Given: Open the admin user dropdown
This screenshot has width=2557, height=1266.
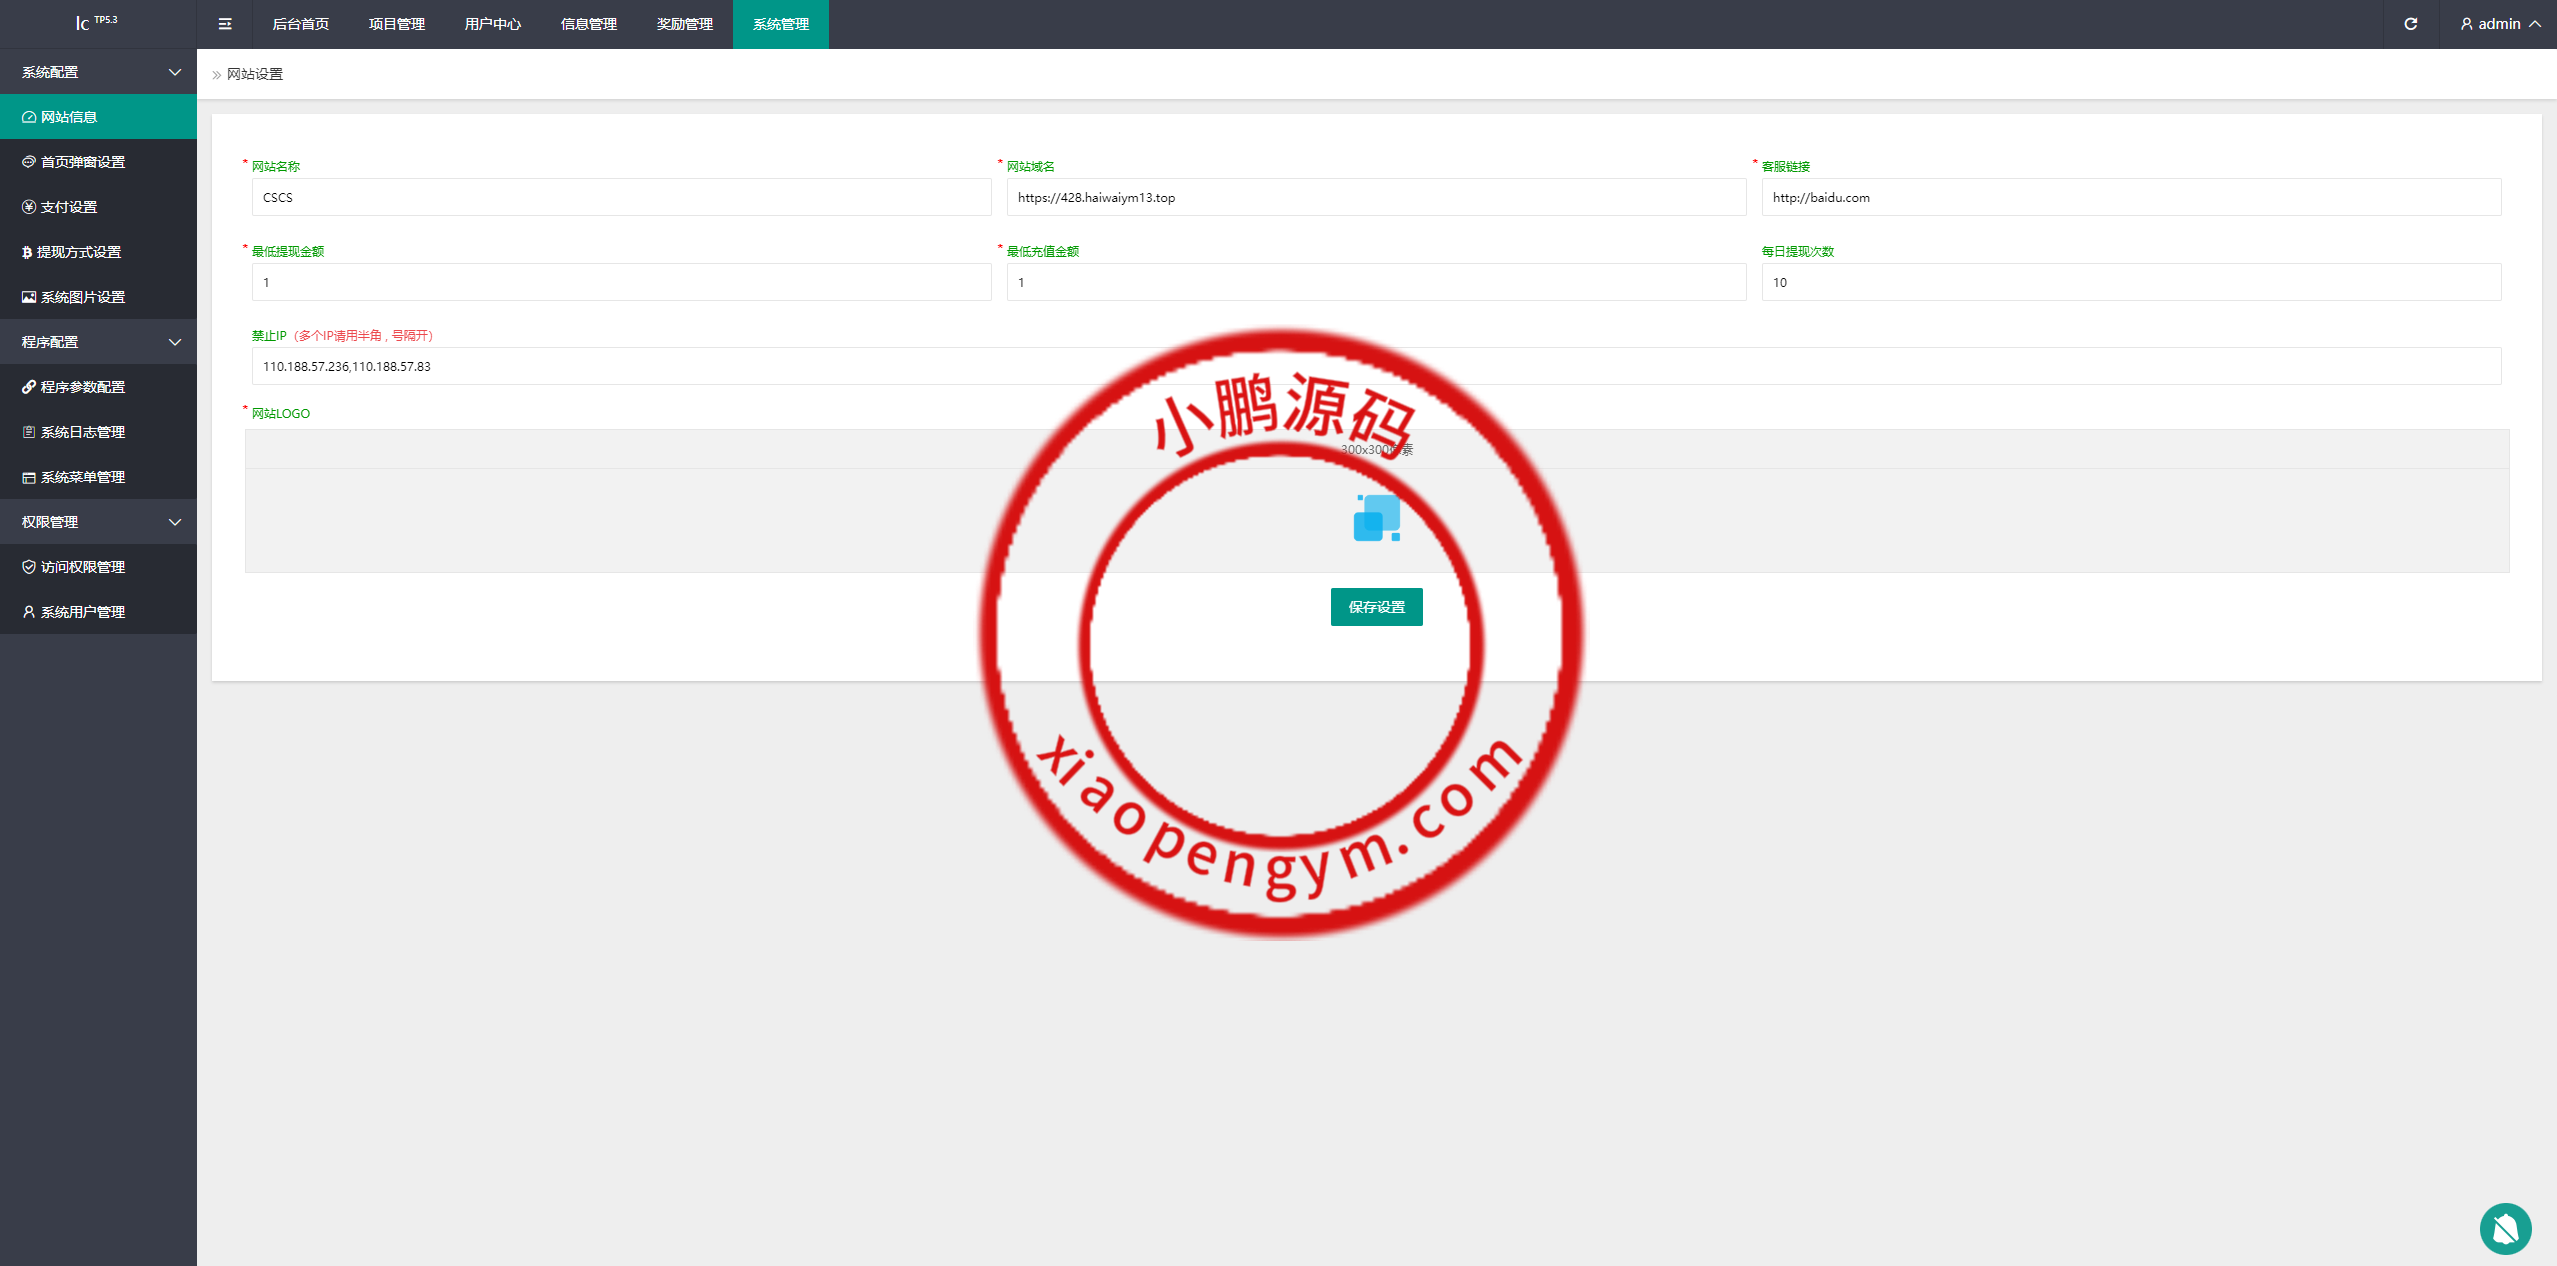Looking at the screenshot, I should coord(2499,24).
